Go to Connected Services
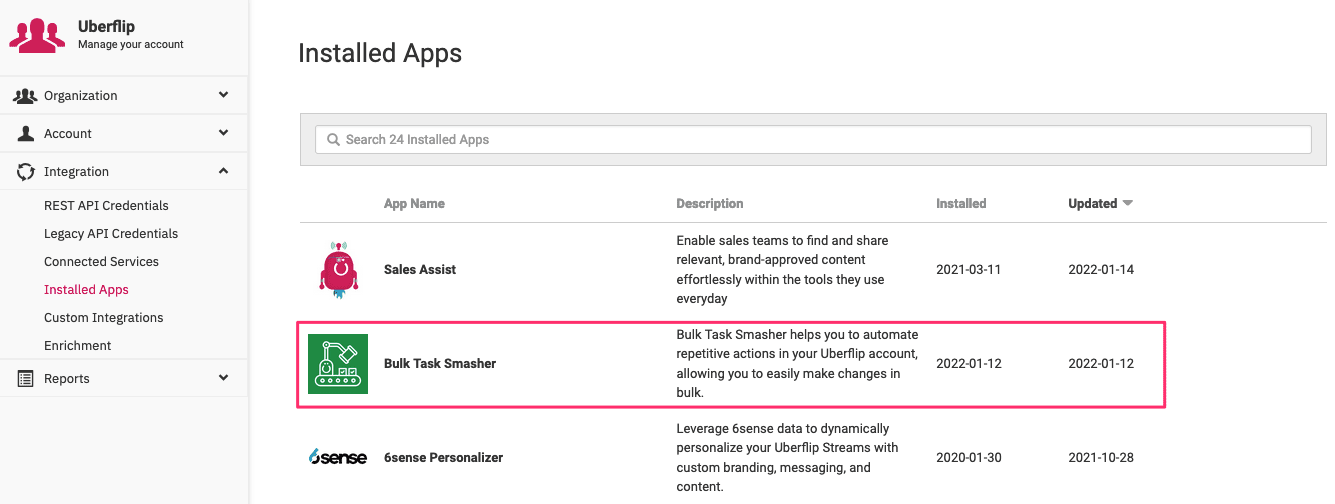This screenshot has height=504, width=1335. coord(101,262)
